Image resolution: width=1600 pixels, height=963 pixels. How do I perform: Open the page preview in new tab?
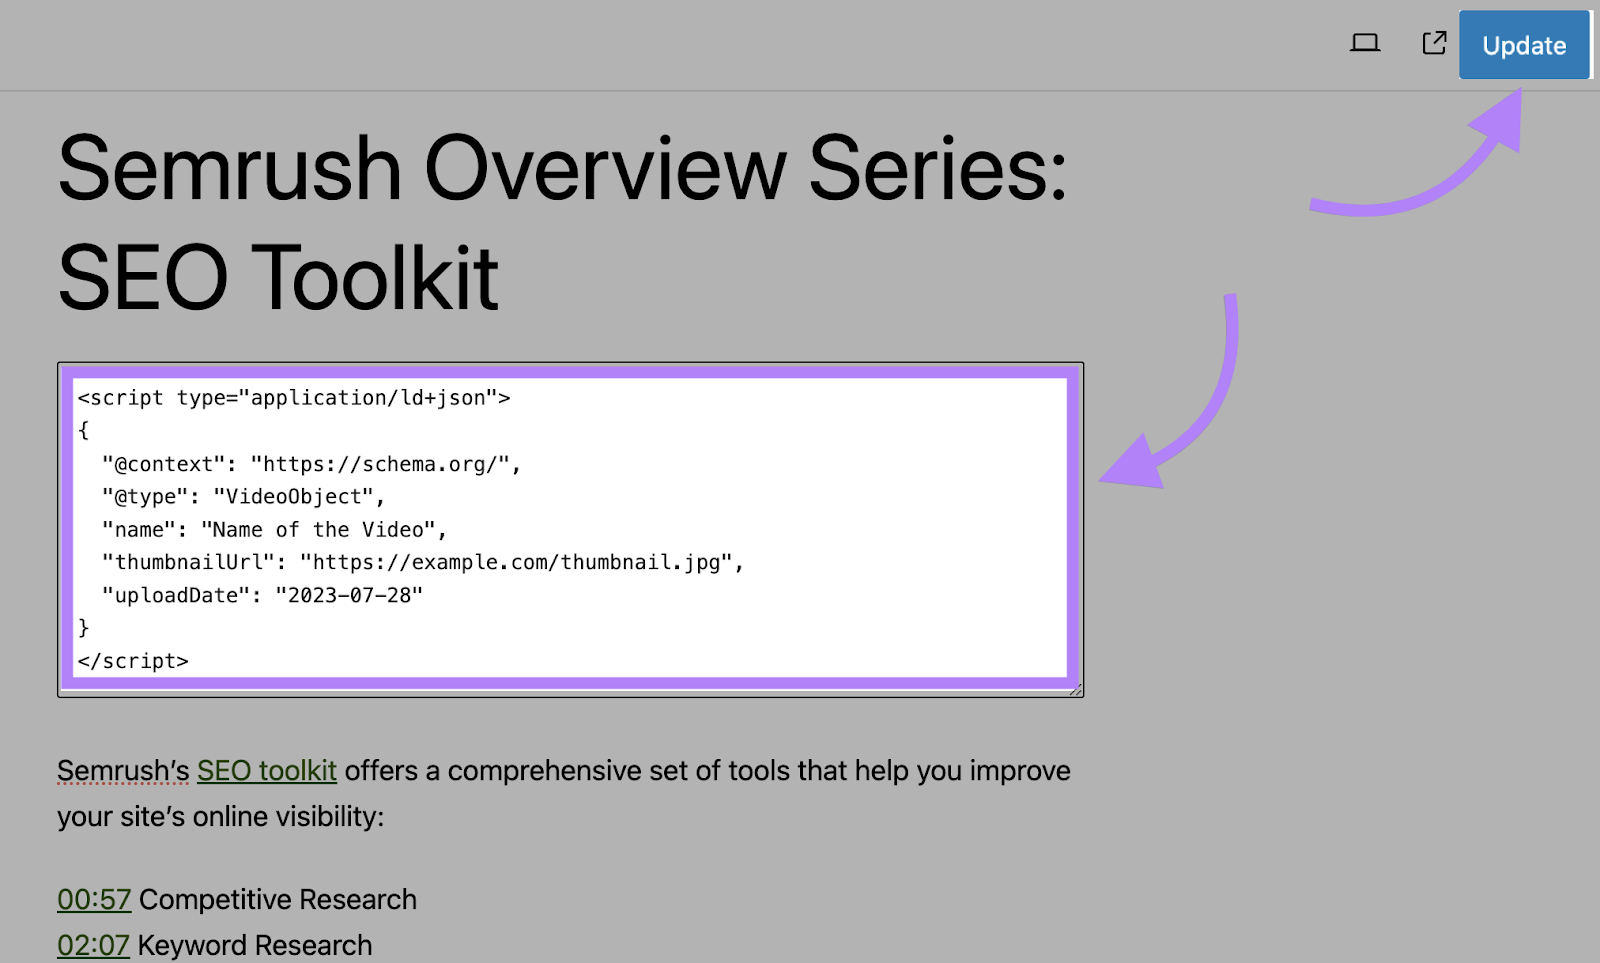[x=1433, y=43]
